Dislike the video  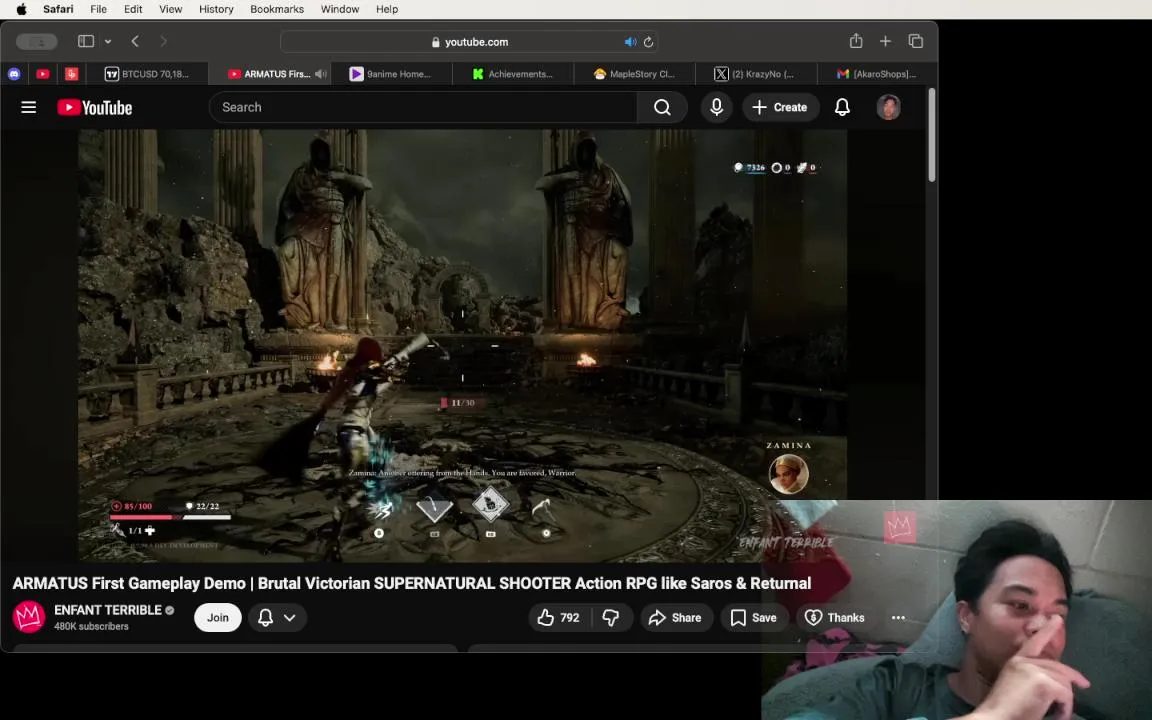tap(612, 618)
